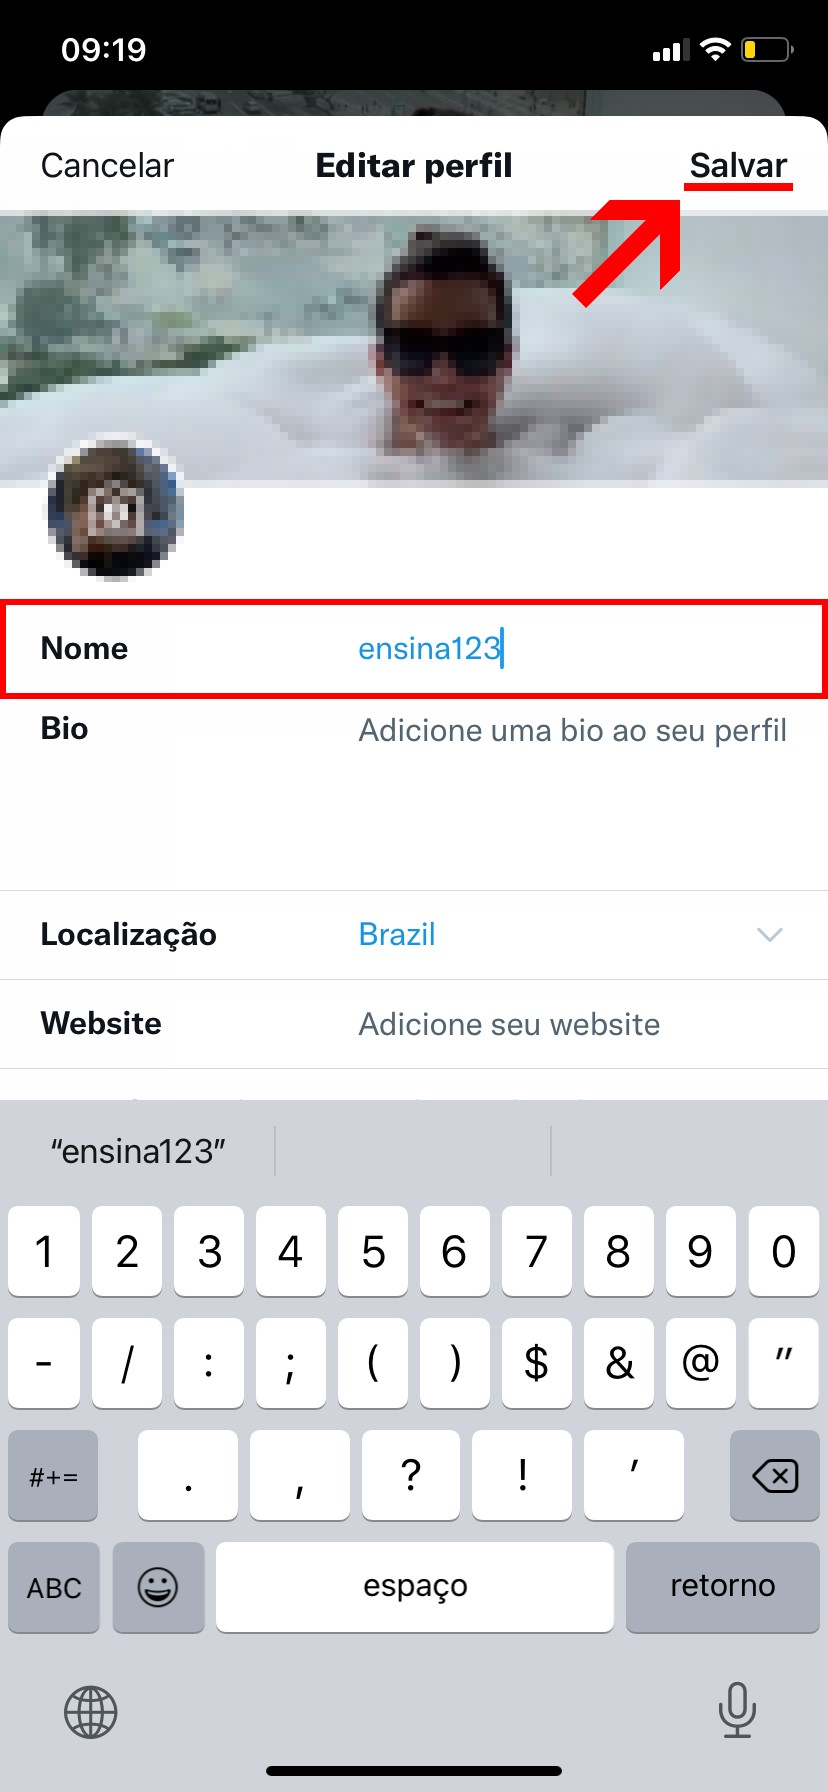Open the Brazil location selector
Screen dimensions: 828x1792
click(x=397, y=935)
